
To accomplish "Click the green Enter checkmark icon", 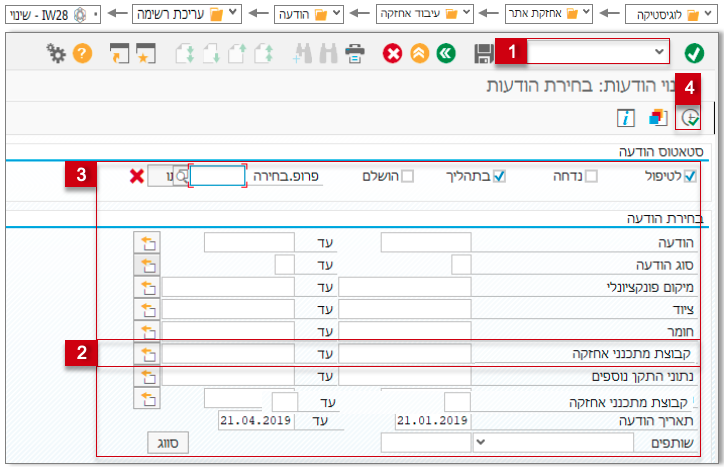I will [x=694, y=53].
